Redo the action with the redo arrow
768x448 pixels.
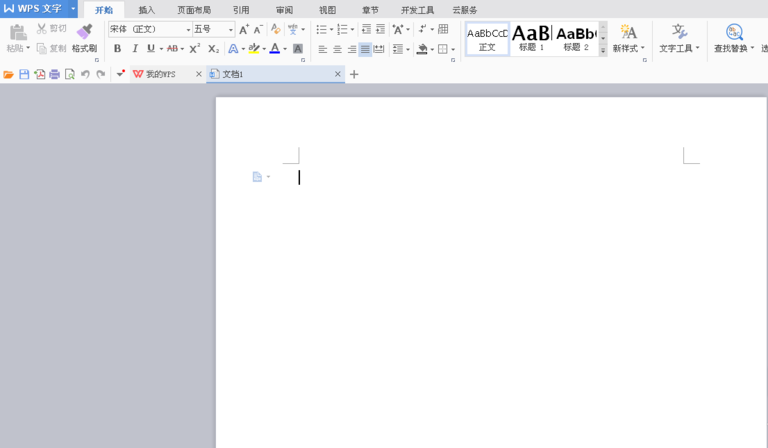101,74
